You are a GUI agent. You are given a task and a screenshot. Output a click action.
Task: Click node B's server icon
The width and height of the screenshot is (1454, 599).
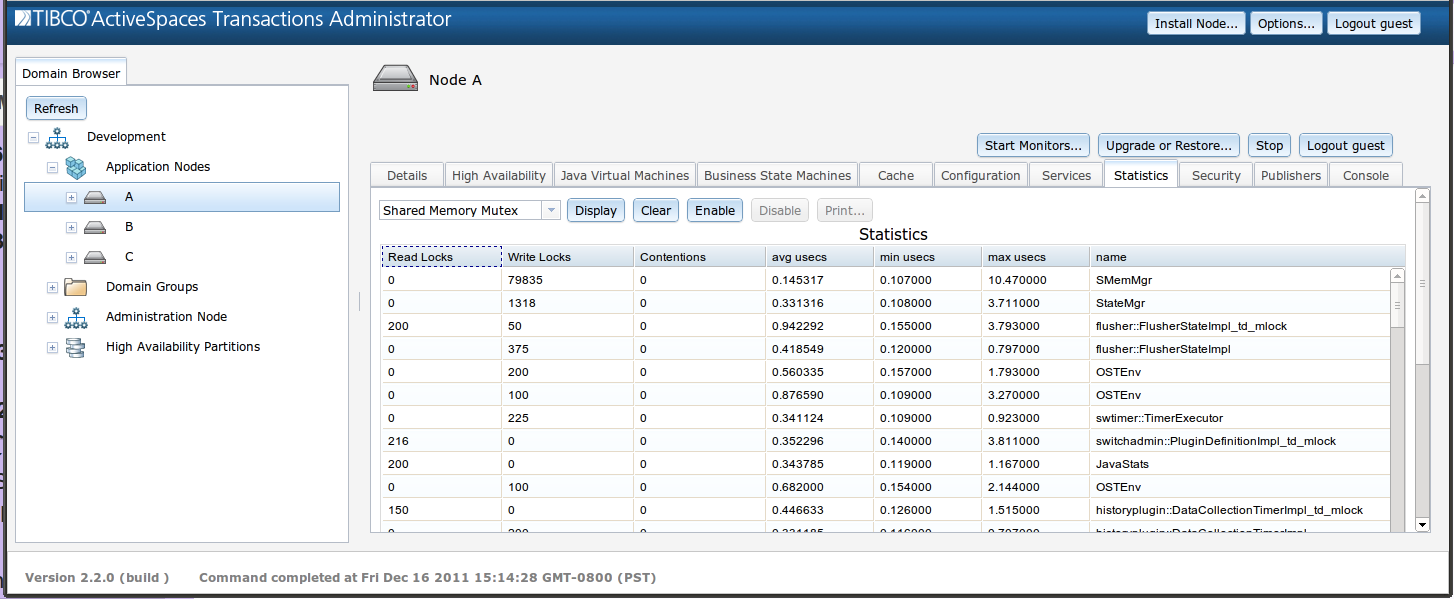click(x=95, y=227)
